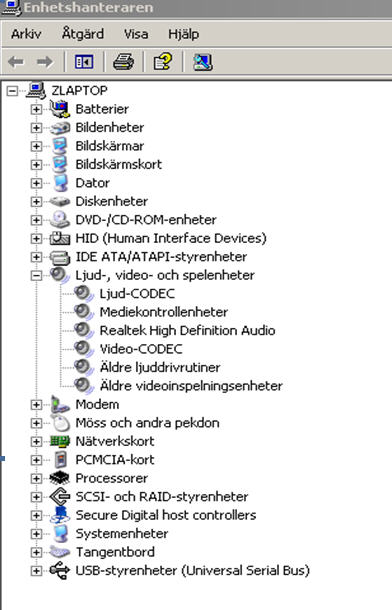Select the Processorer chip icon

click(x=60, y=478)
